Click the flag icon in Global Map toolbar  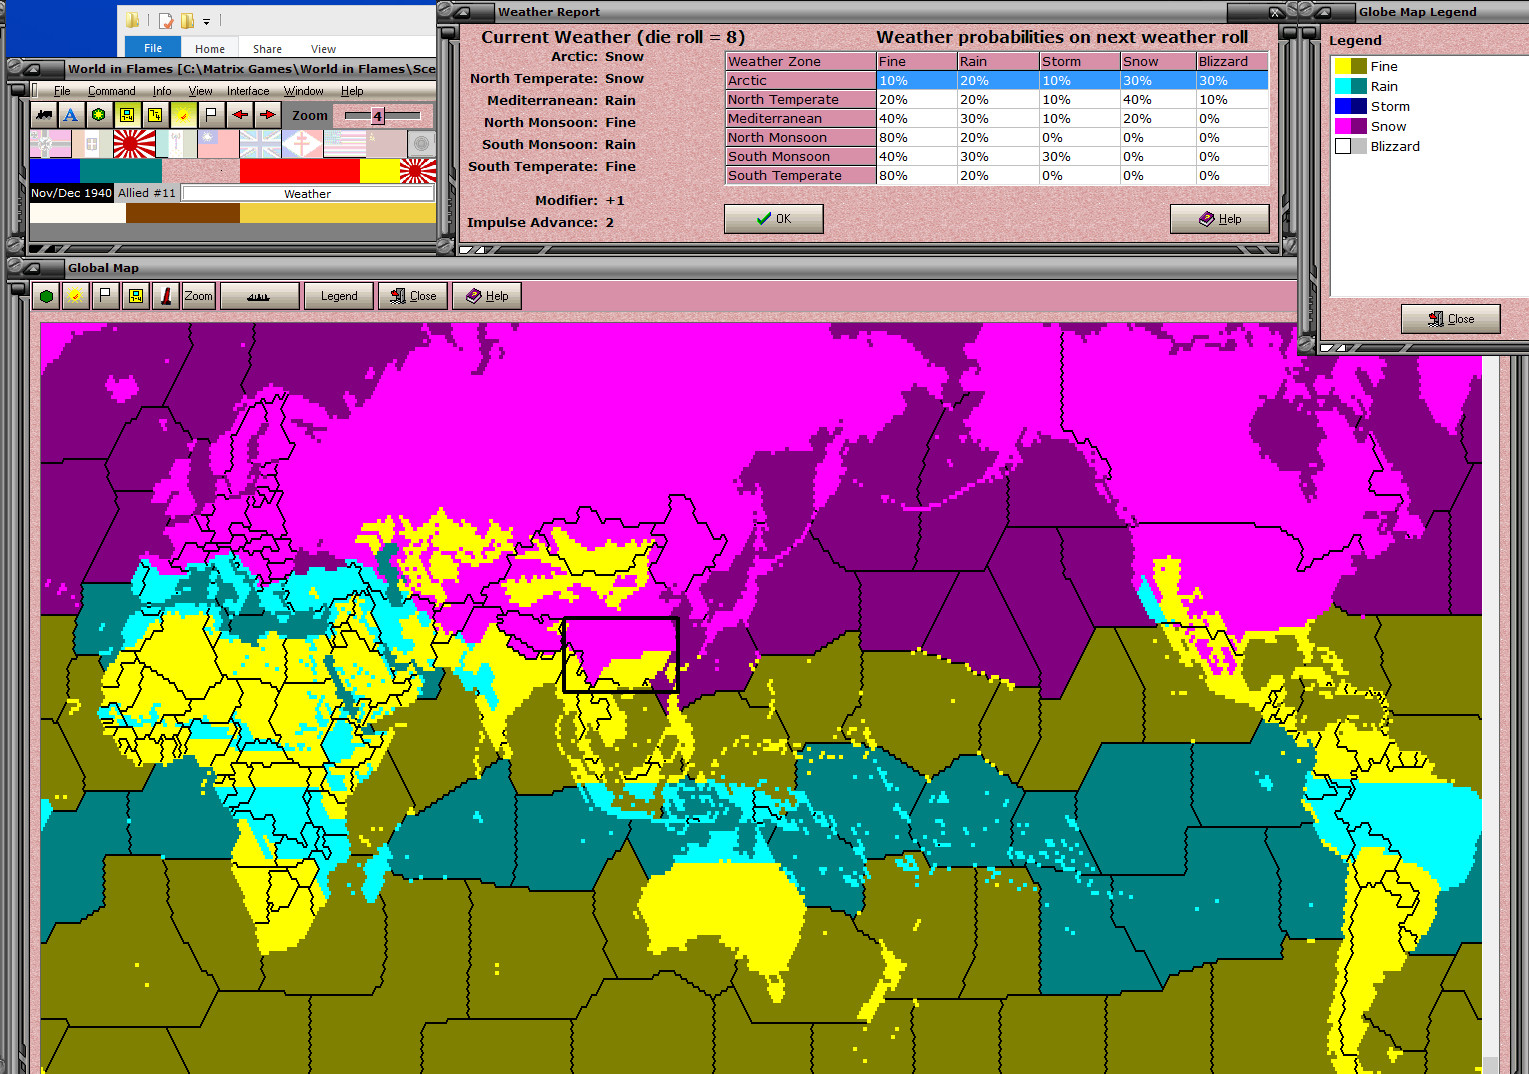(105, 296)
